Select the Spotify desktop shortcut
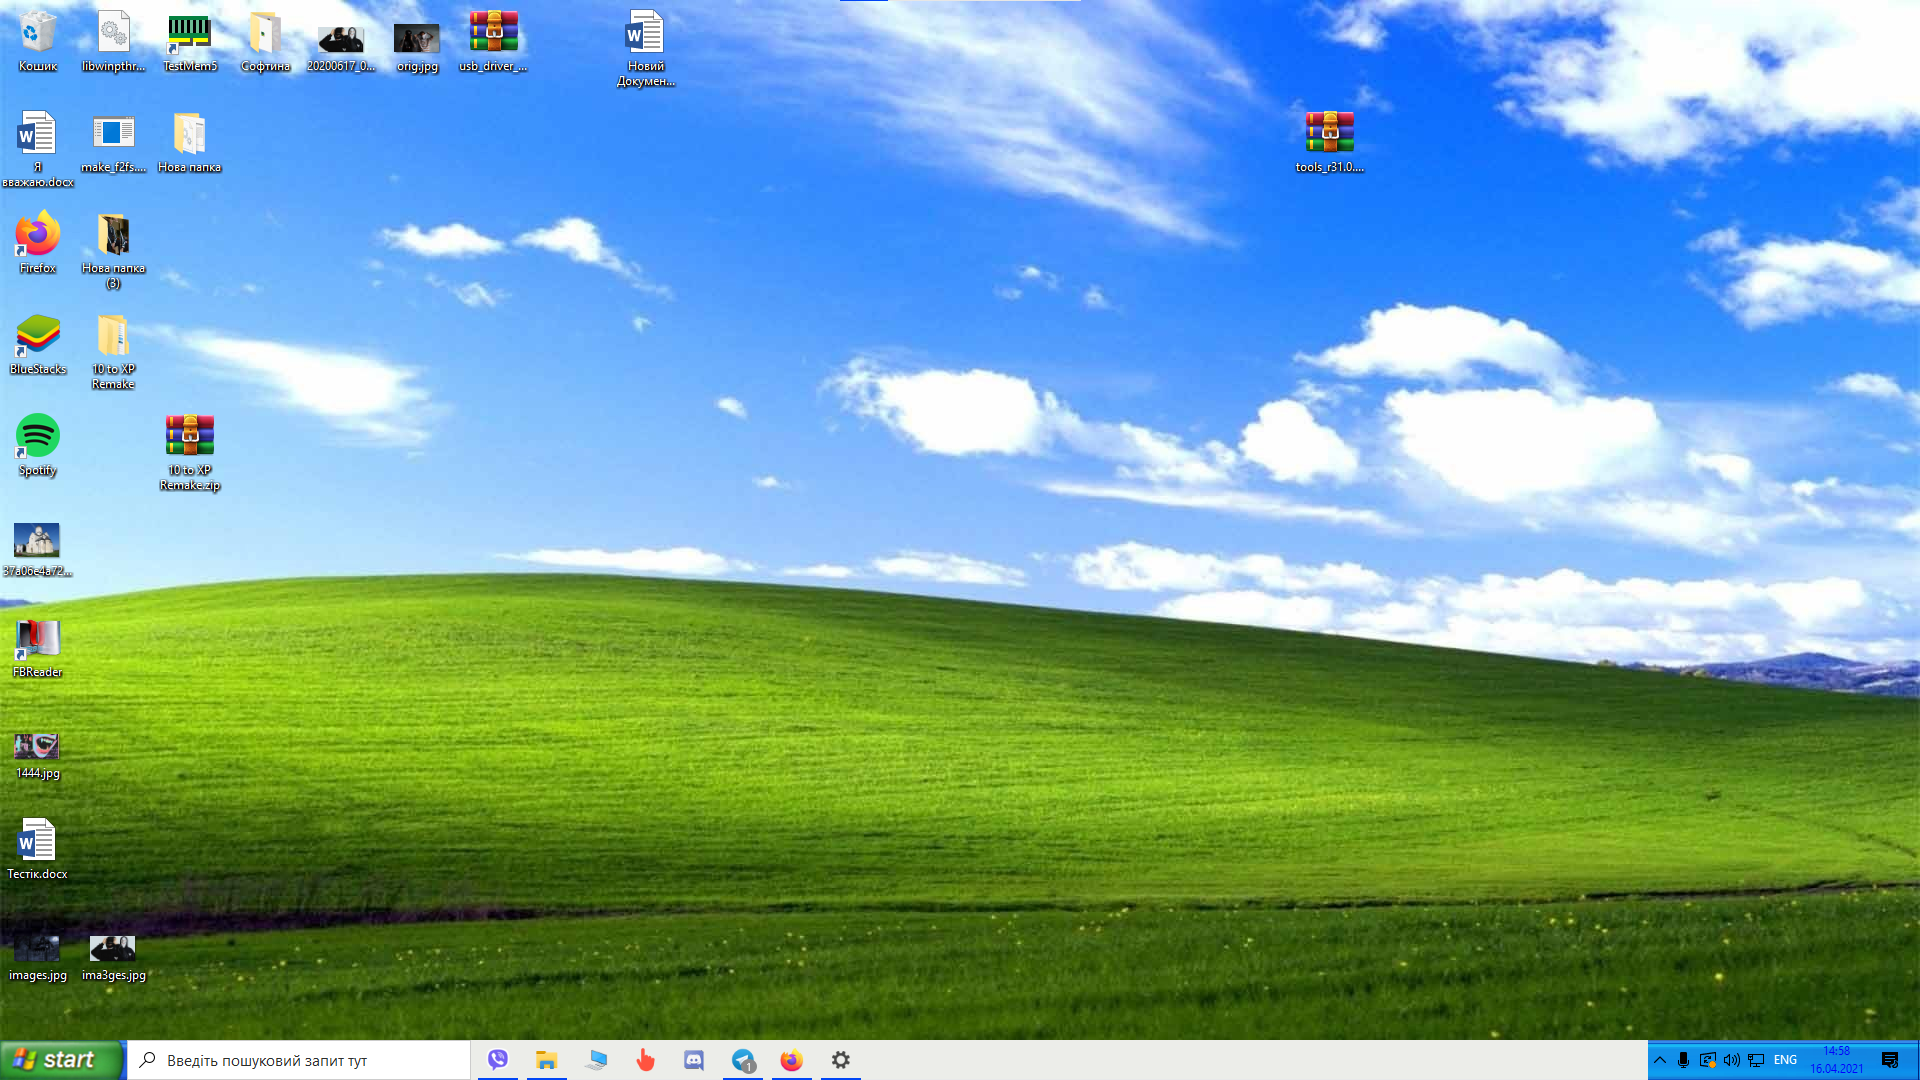The image size is (1920, 1080). (38, 445)
